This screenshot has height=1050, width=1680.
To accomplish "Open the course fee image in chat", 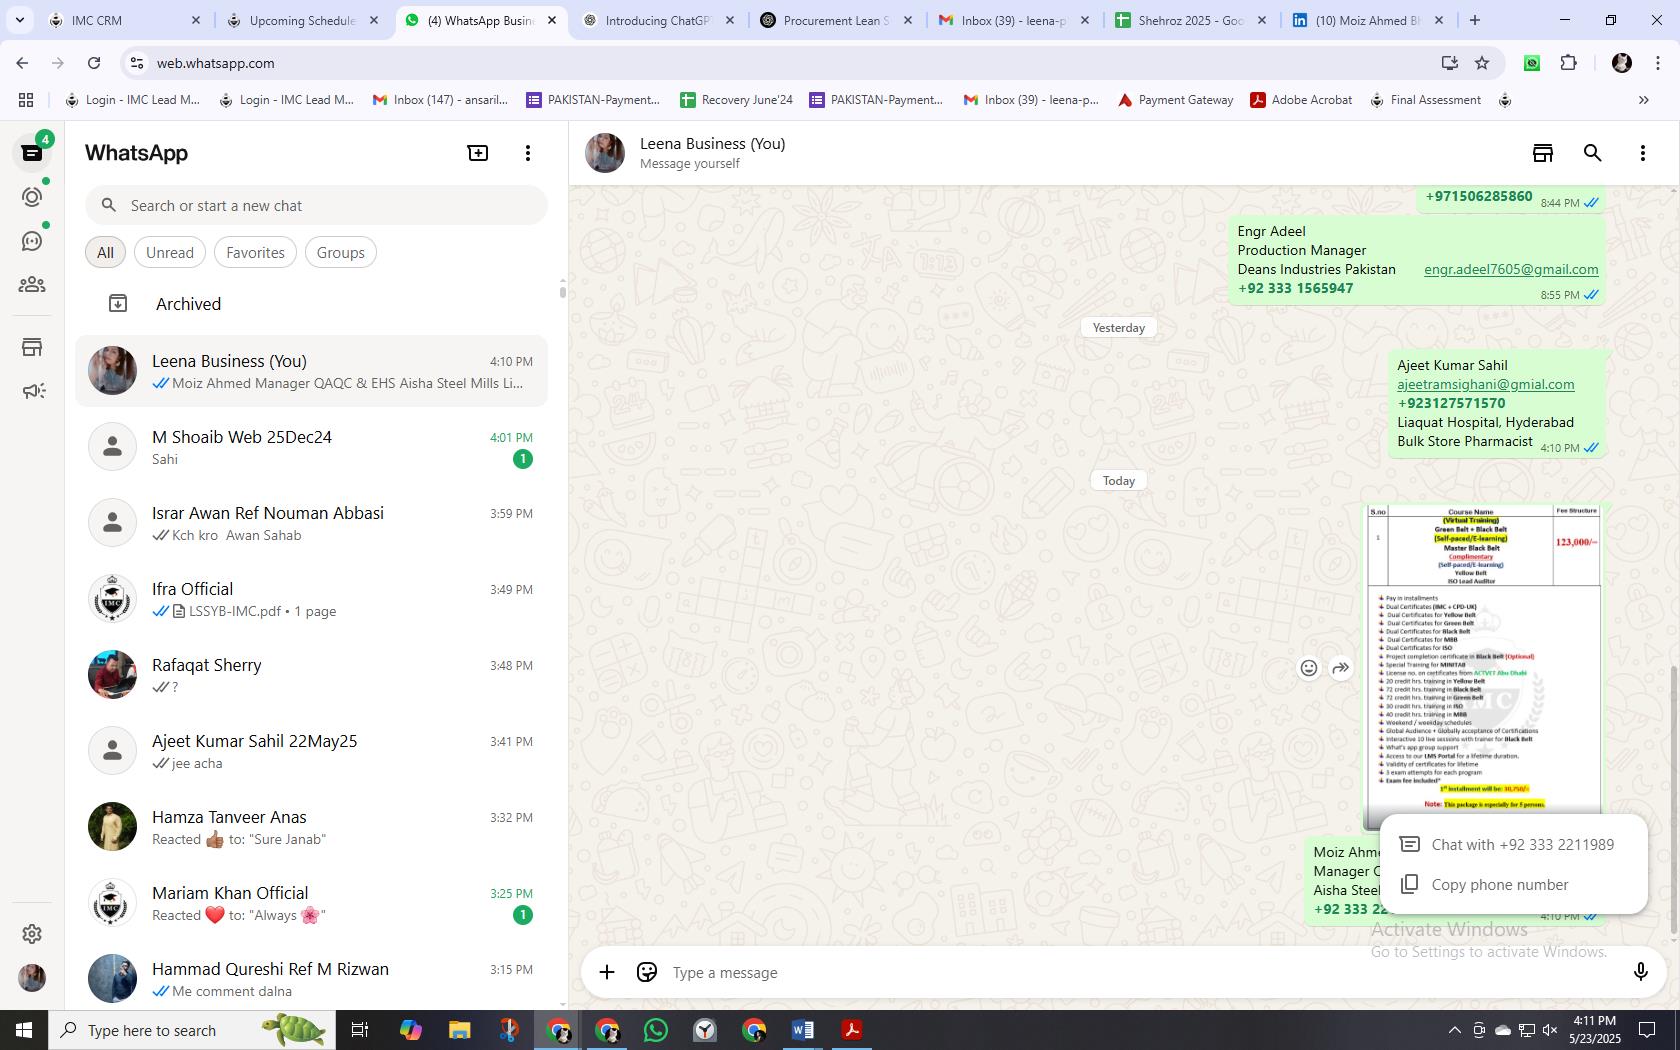I will 1484,666.
